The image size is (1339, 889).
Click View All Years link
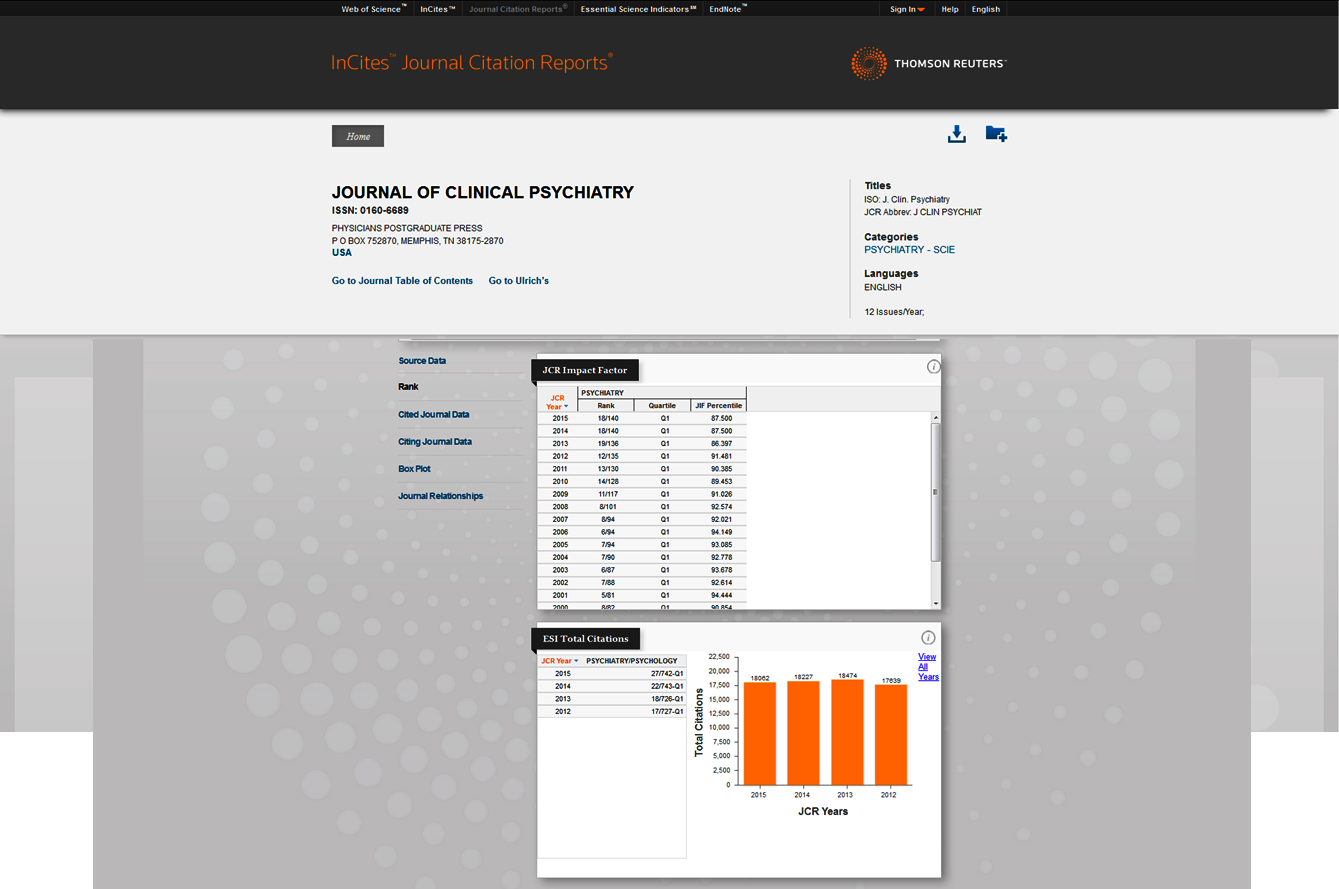[928, 667]
